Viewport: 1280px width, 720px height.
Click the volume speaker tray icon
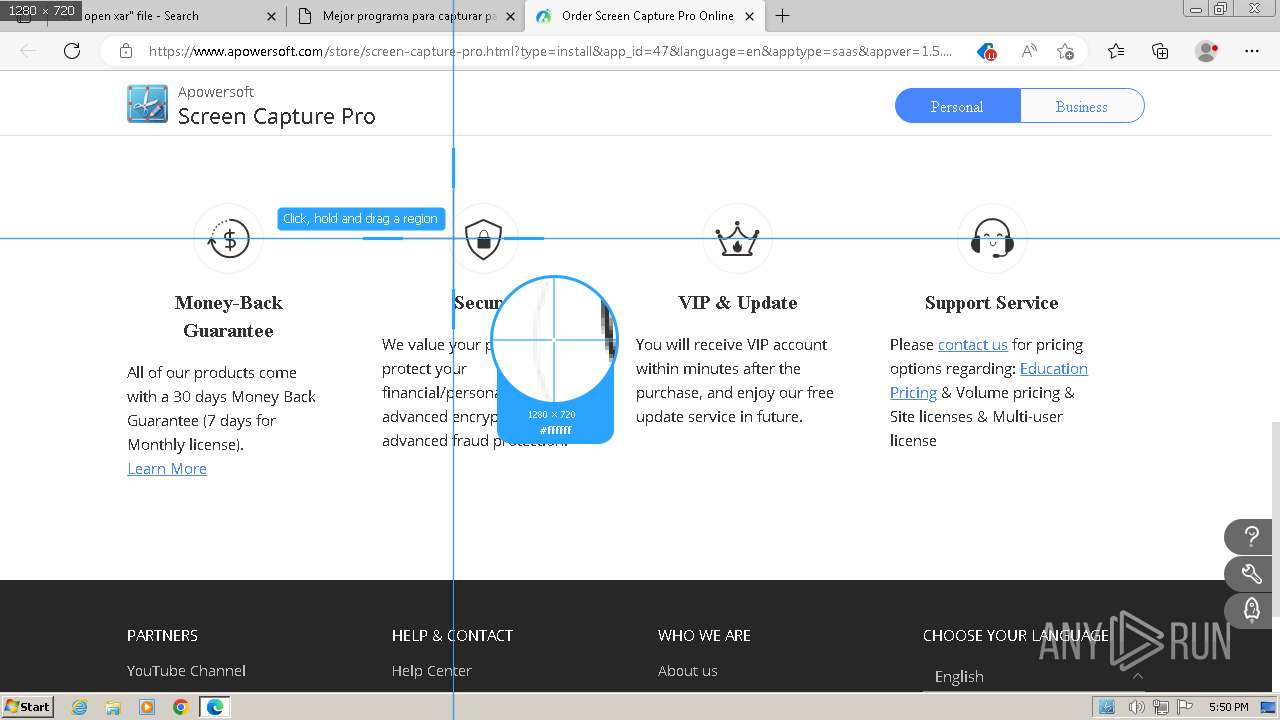1136,707
